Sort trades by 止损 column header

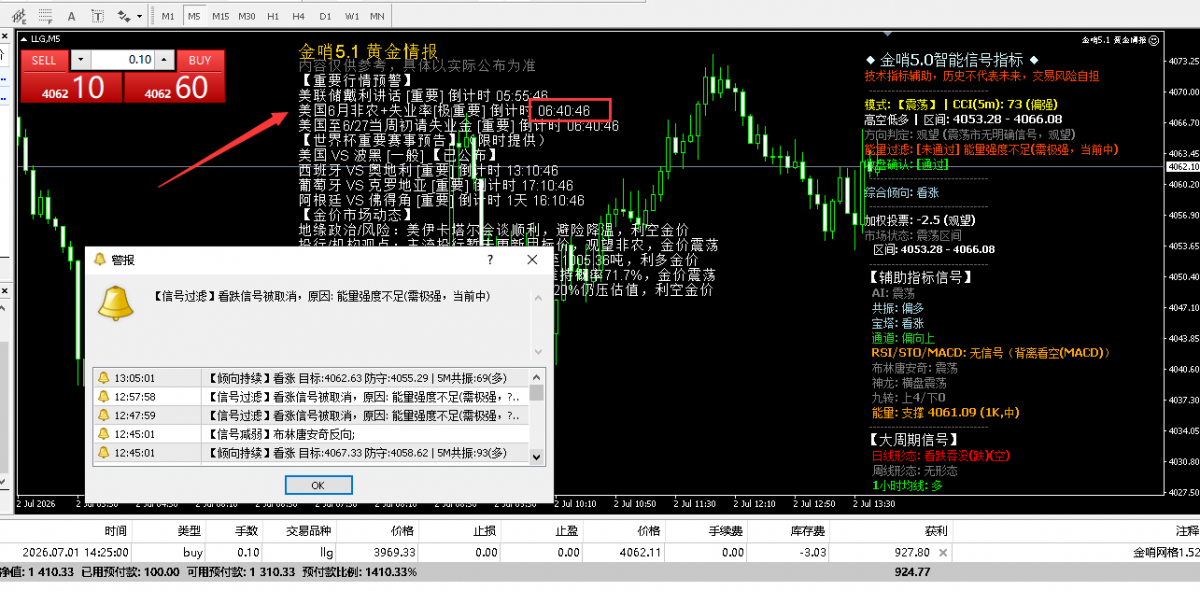tap(485, 531)
